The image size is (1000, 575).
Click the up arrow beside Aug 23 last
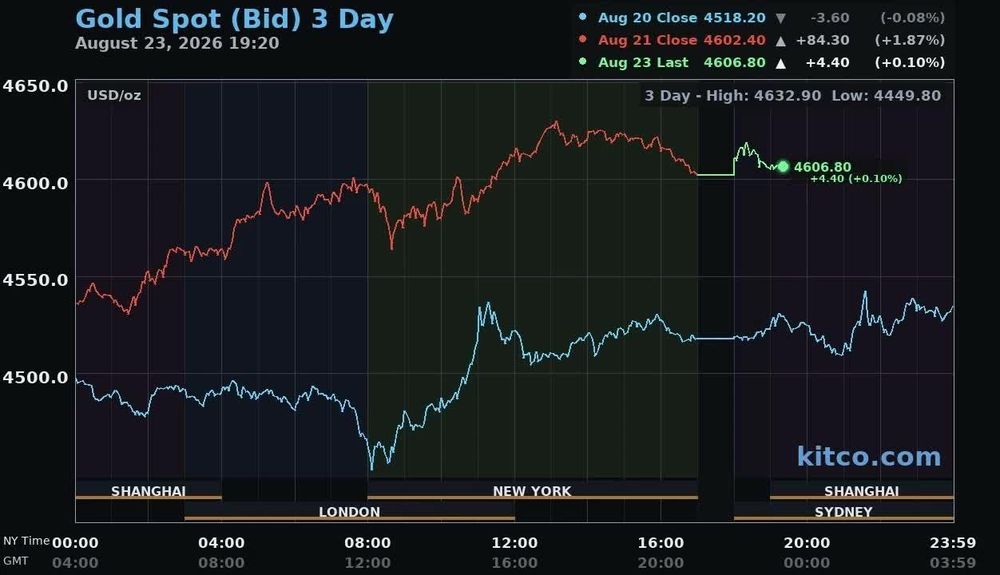[x=781, y=63]
